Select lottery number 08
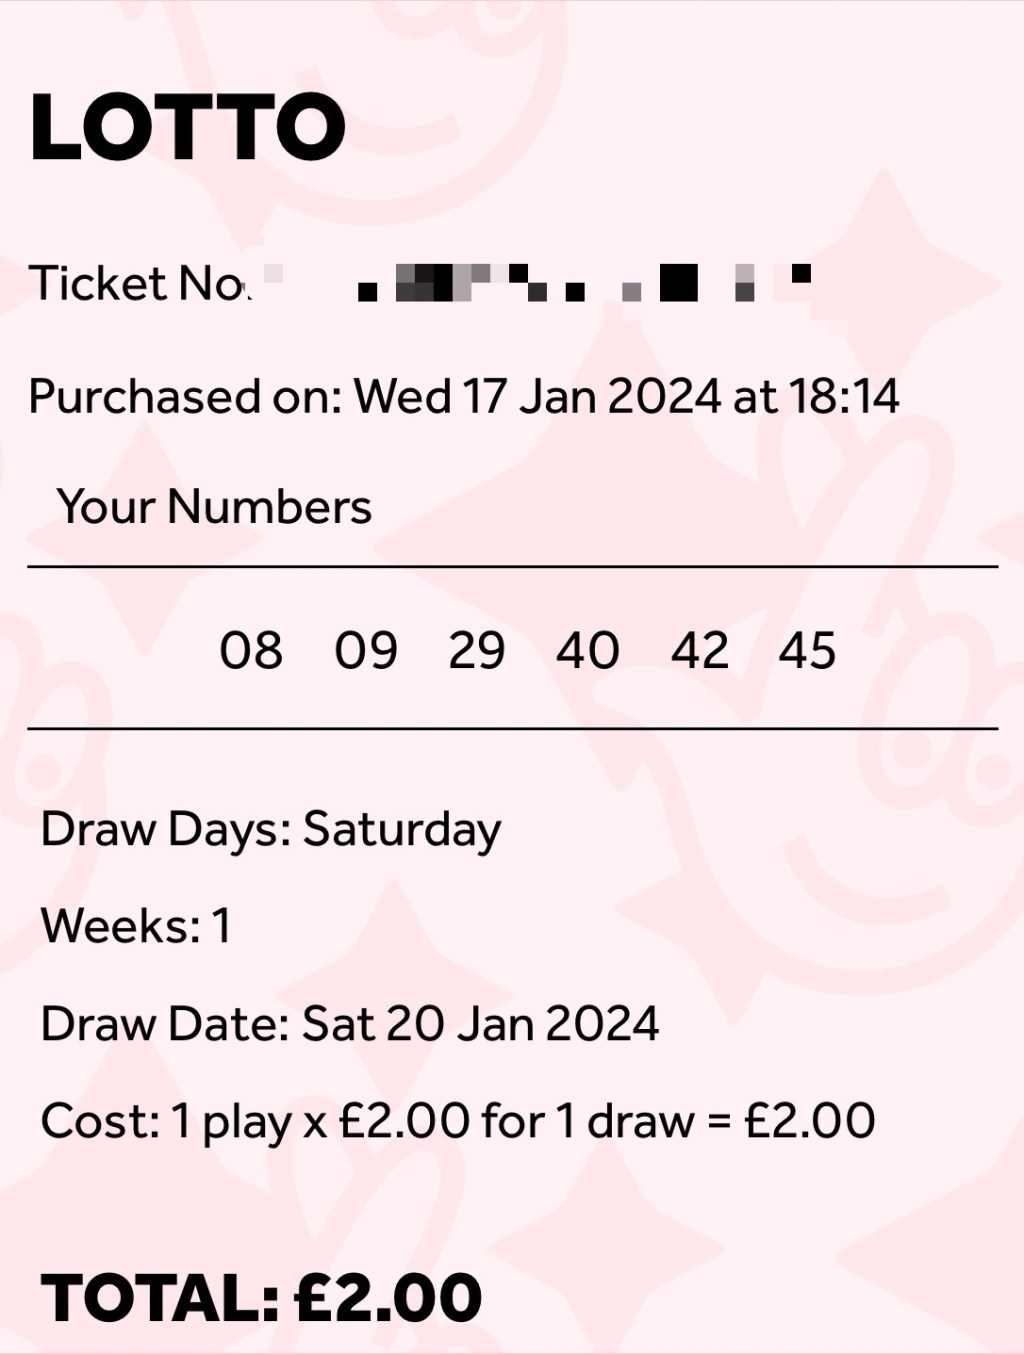 (251, 651)
